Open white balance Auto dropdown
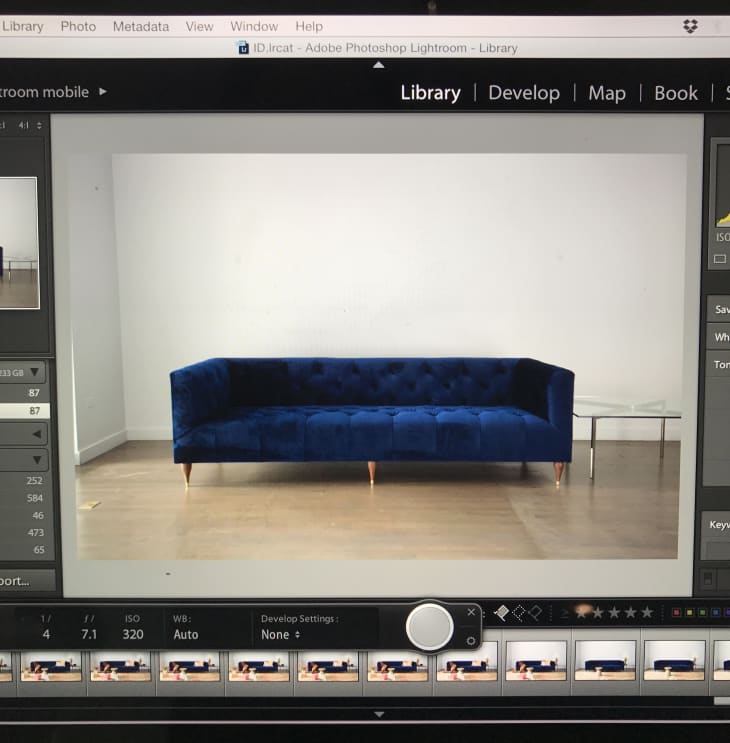Screen dimensions: 730x743 coord(186,634)
